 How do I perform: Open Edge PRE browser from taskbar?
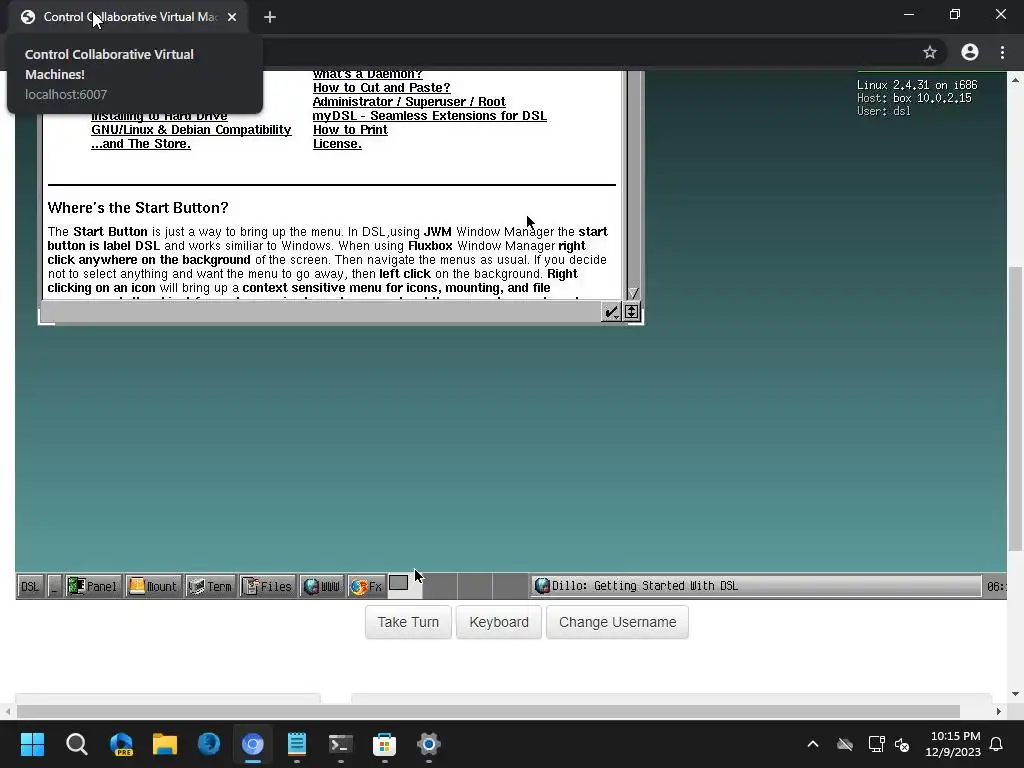[121, 744]
